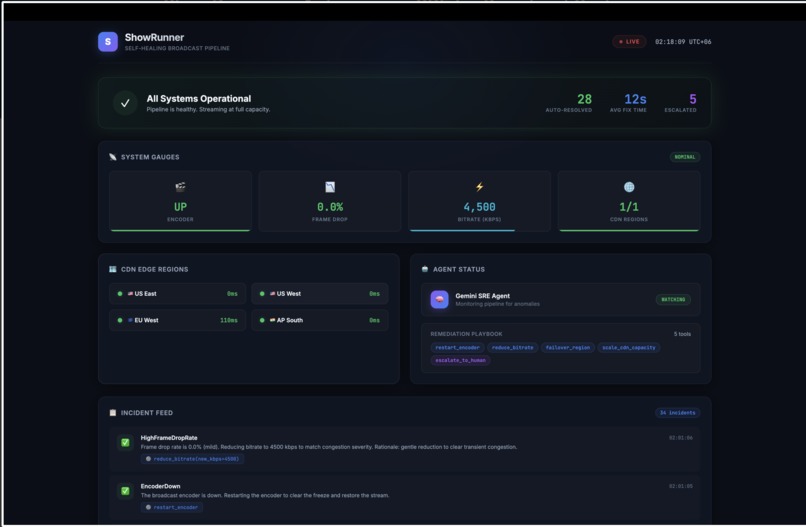This screenshot has height=527, width=806.
Task: Click the AP South region row
Action: 320,320
